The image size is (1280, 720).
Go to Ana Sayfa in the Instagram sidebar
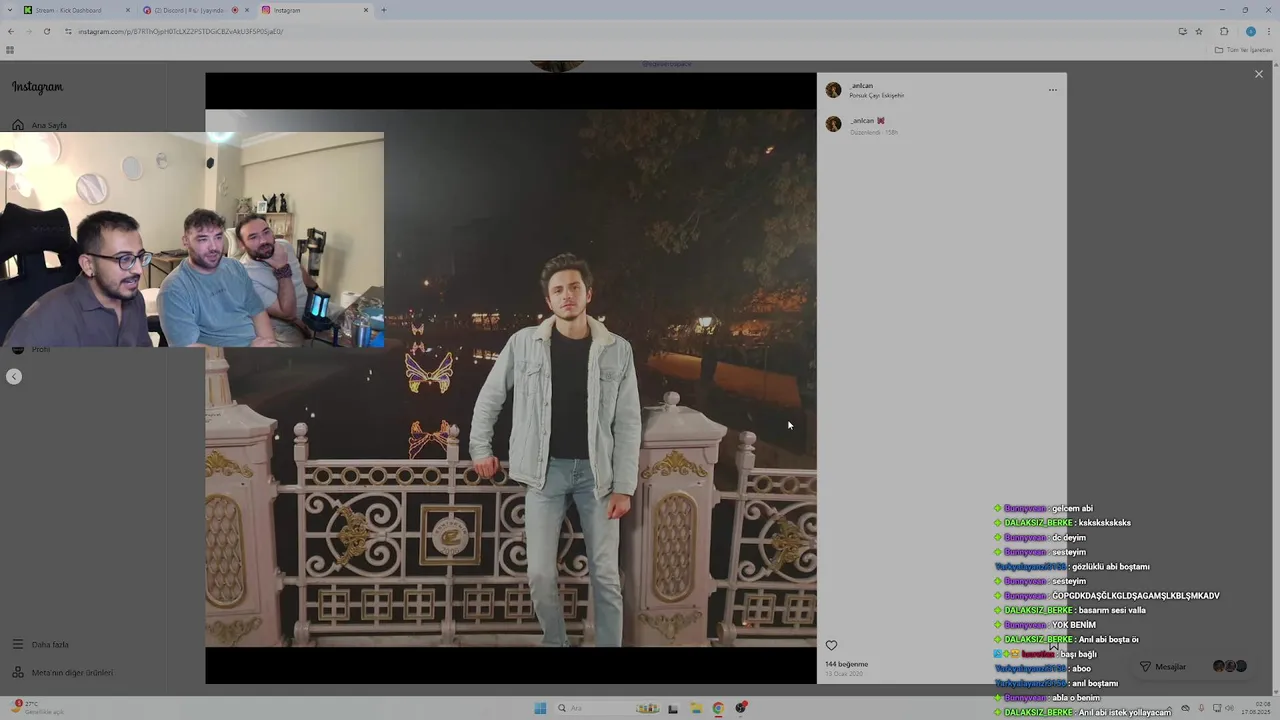pos(40,125)
